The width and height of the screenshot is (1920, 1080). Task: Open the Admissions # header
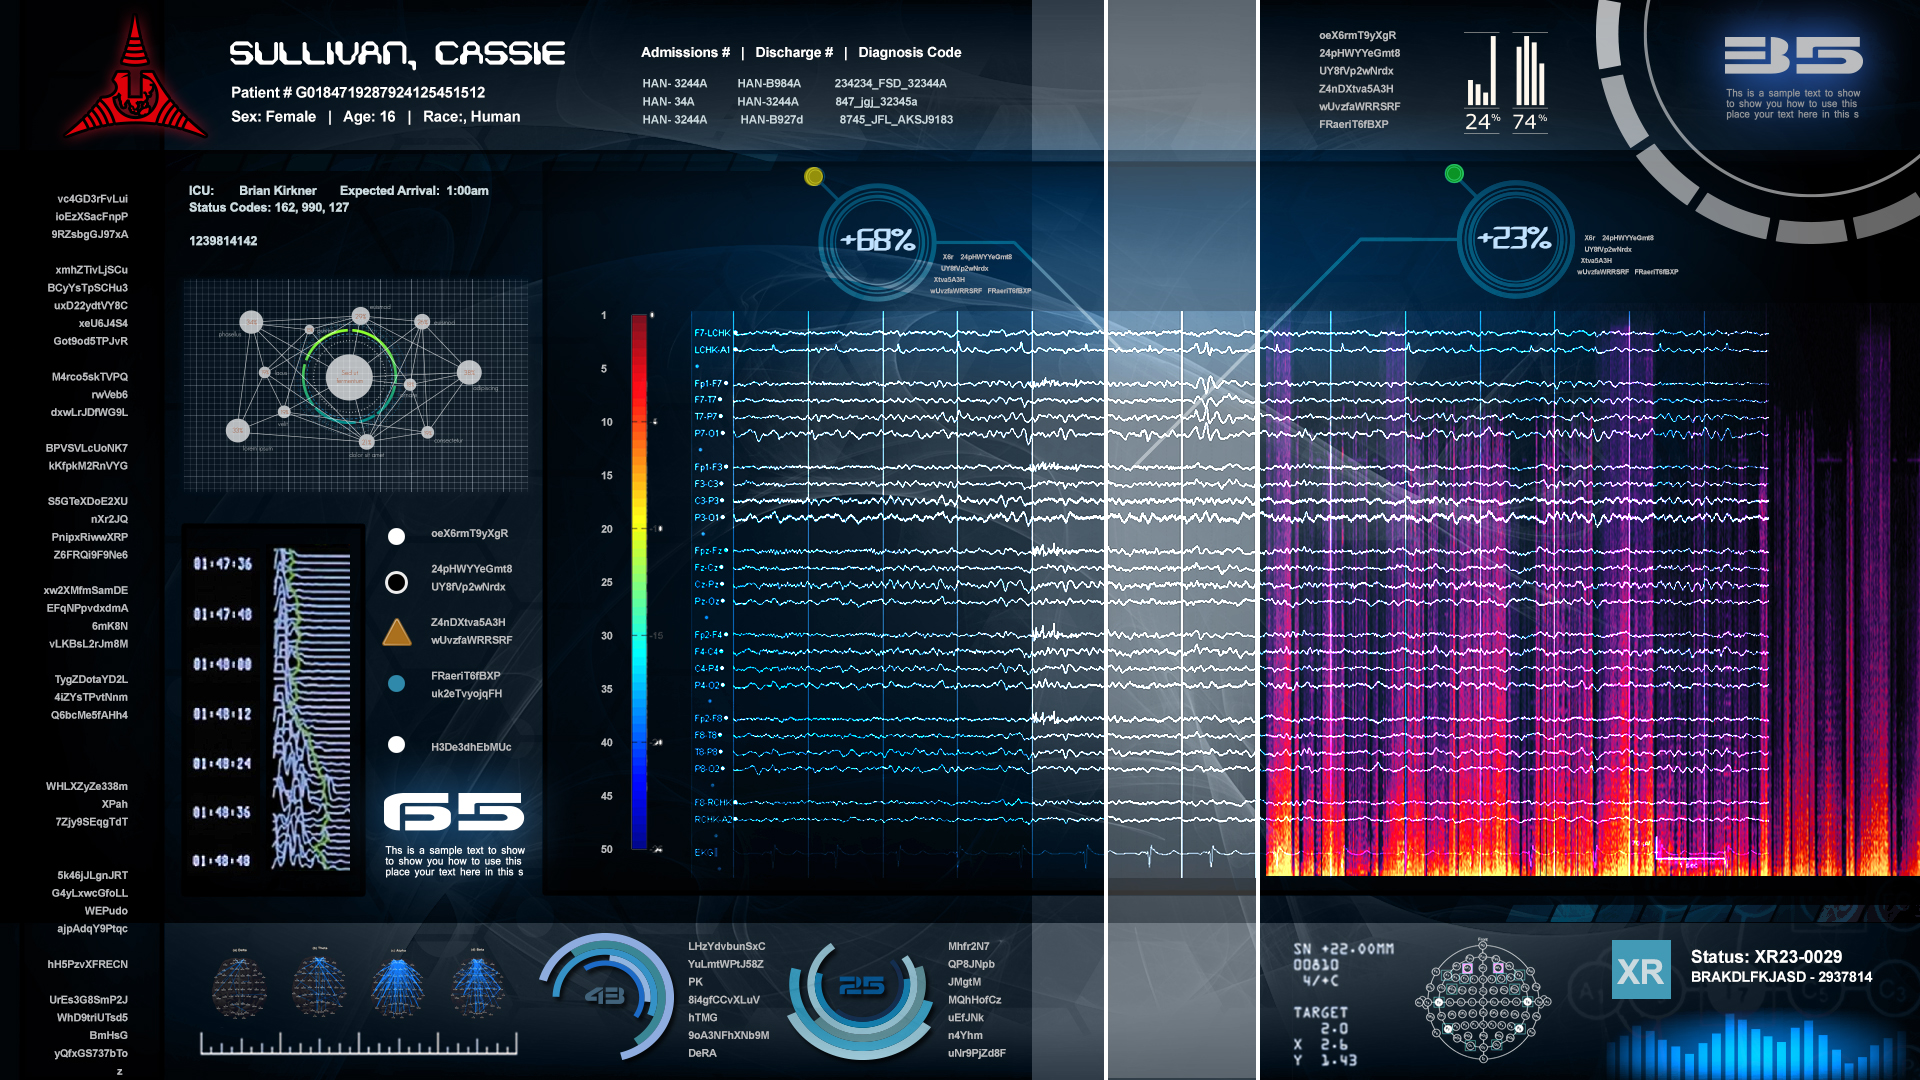[x=685, y=52]
